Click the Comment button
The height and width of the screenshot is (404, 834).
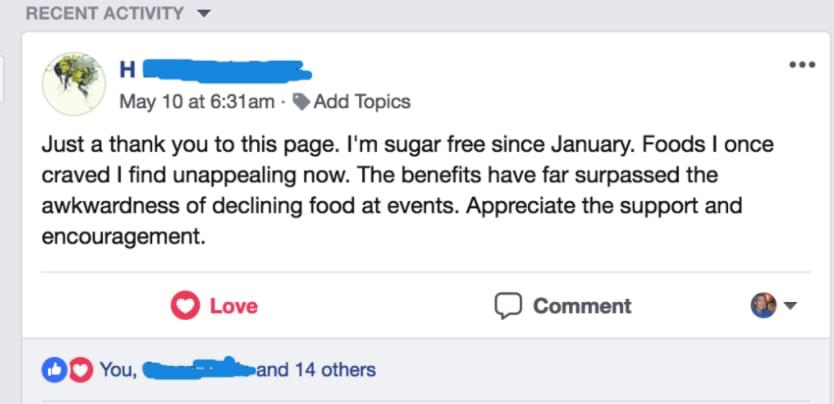coord(563,306)
